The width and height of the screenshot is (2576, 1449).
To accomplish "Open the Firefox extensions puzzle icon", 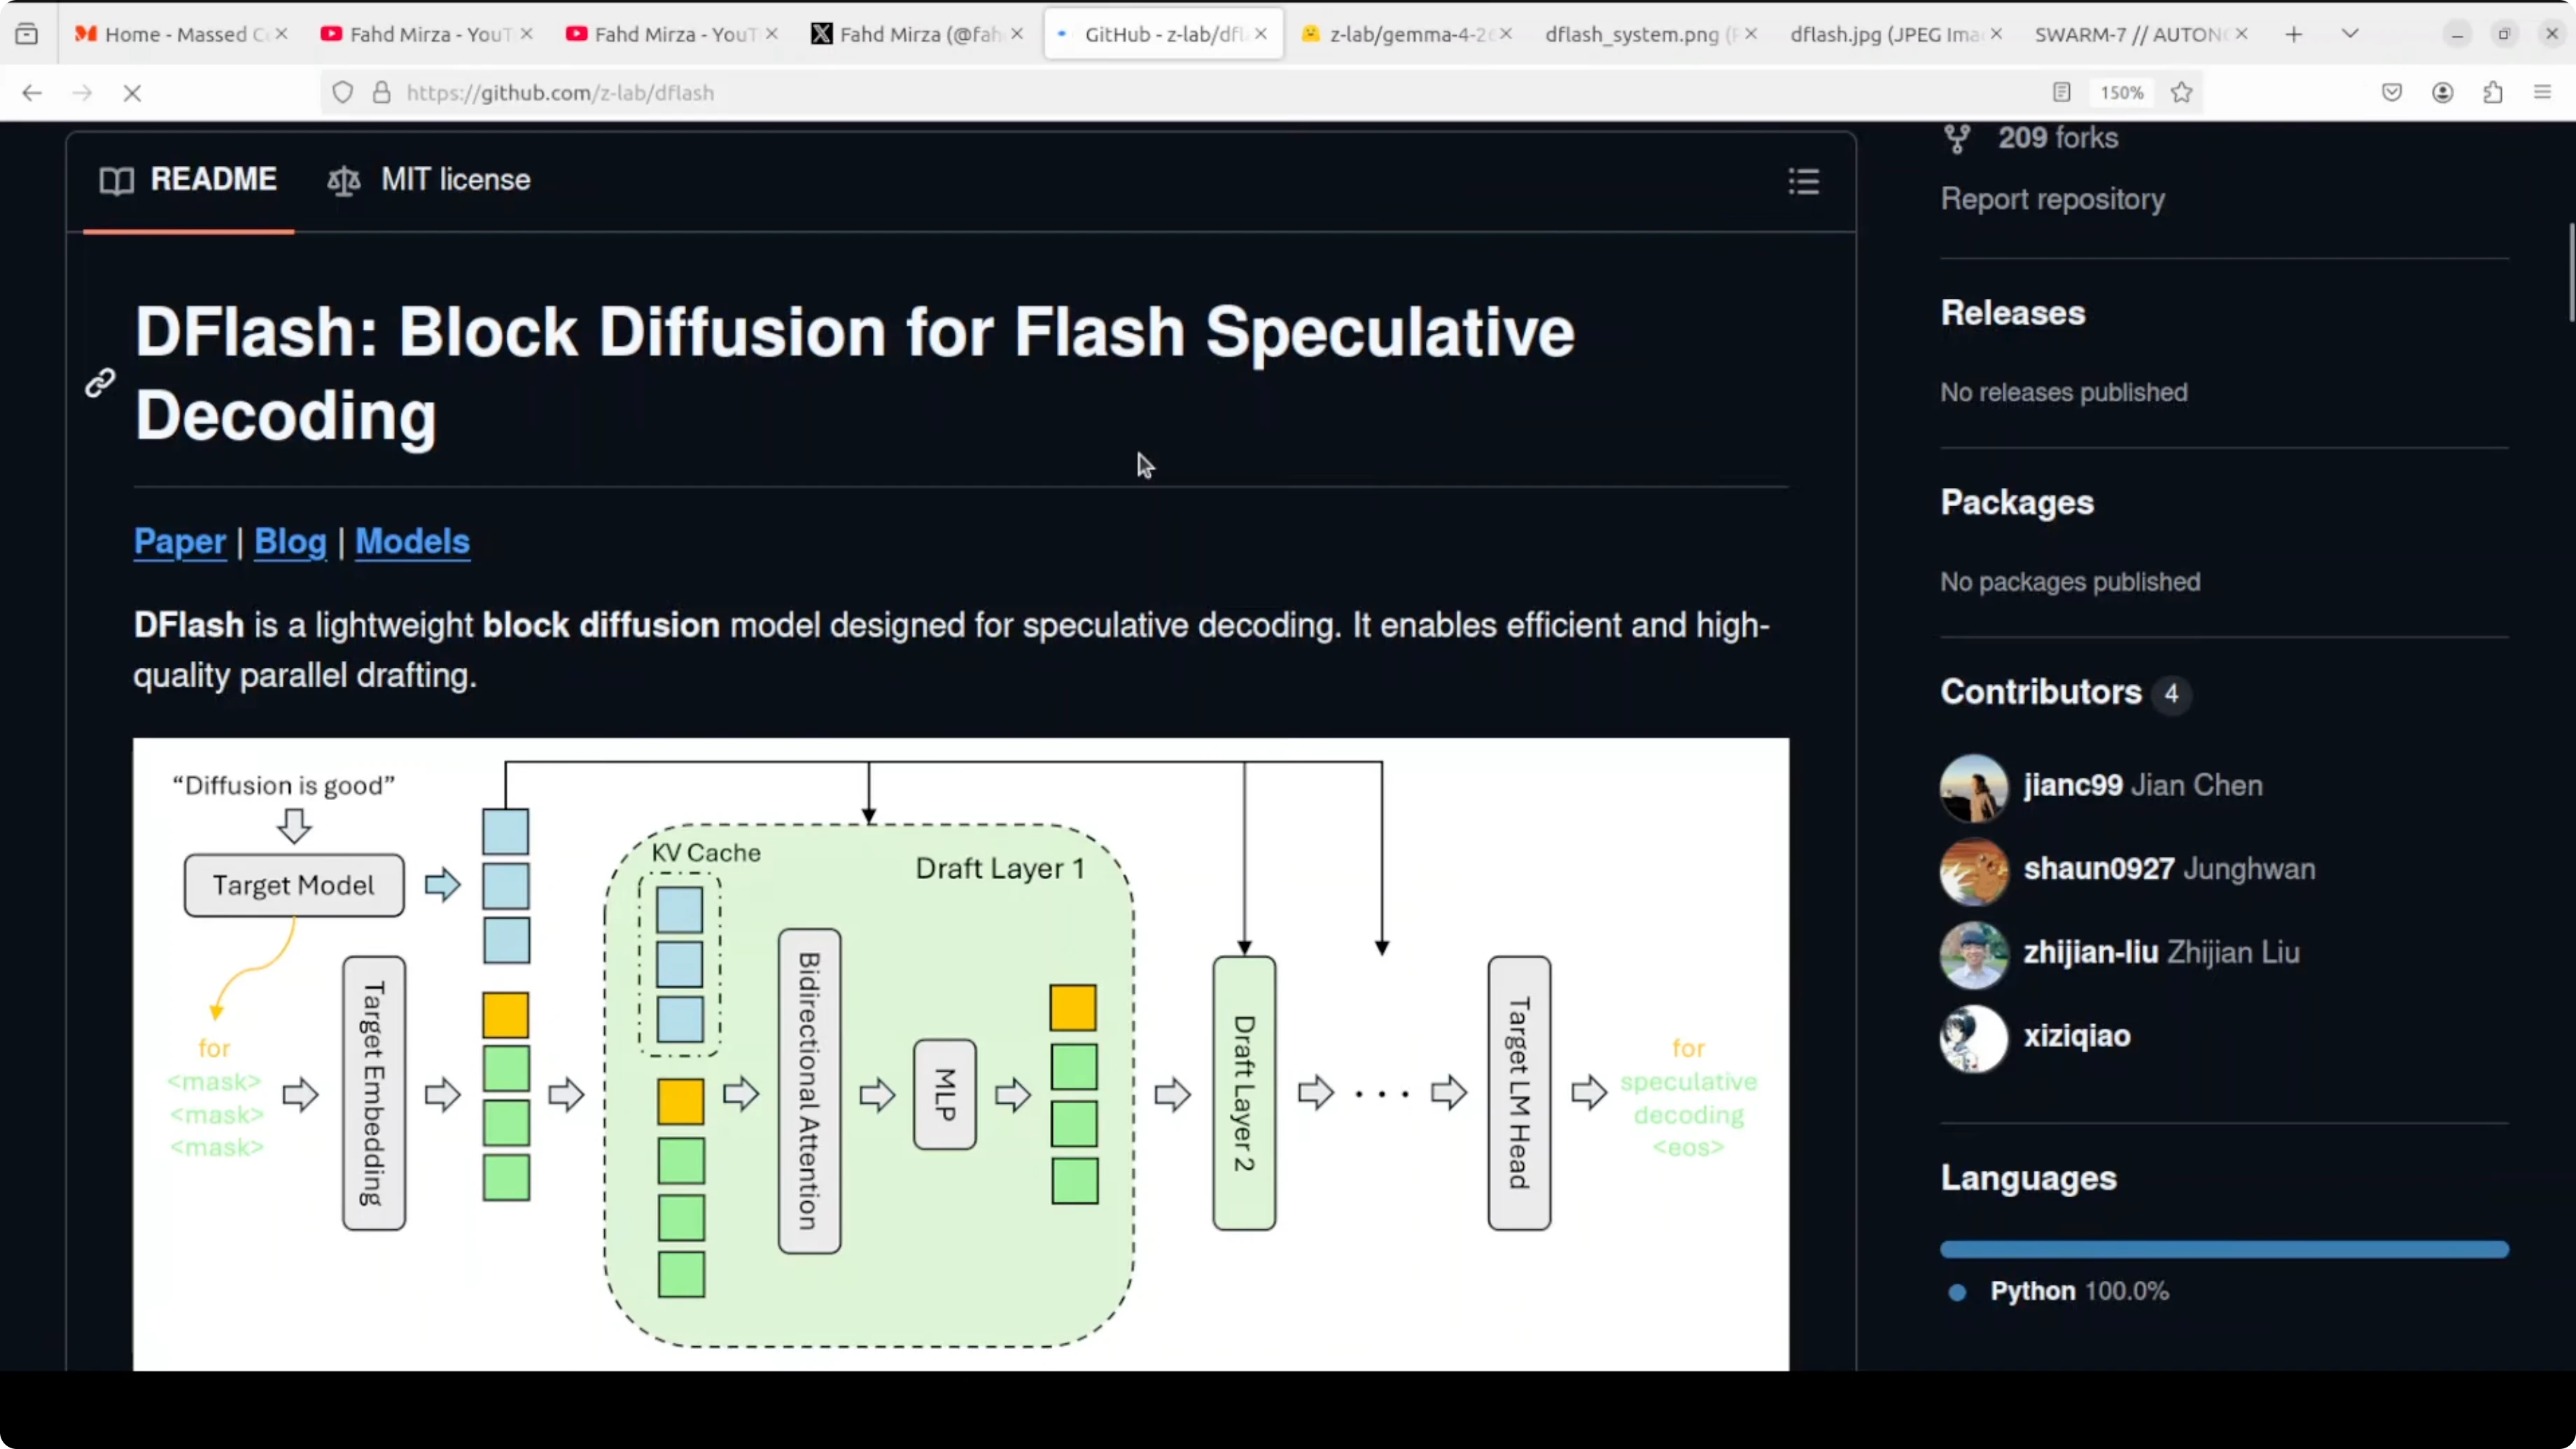I will point(2492,93).
